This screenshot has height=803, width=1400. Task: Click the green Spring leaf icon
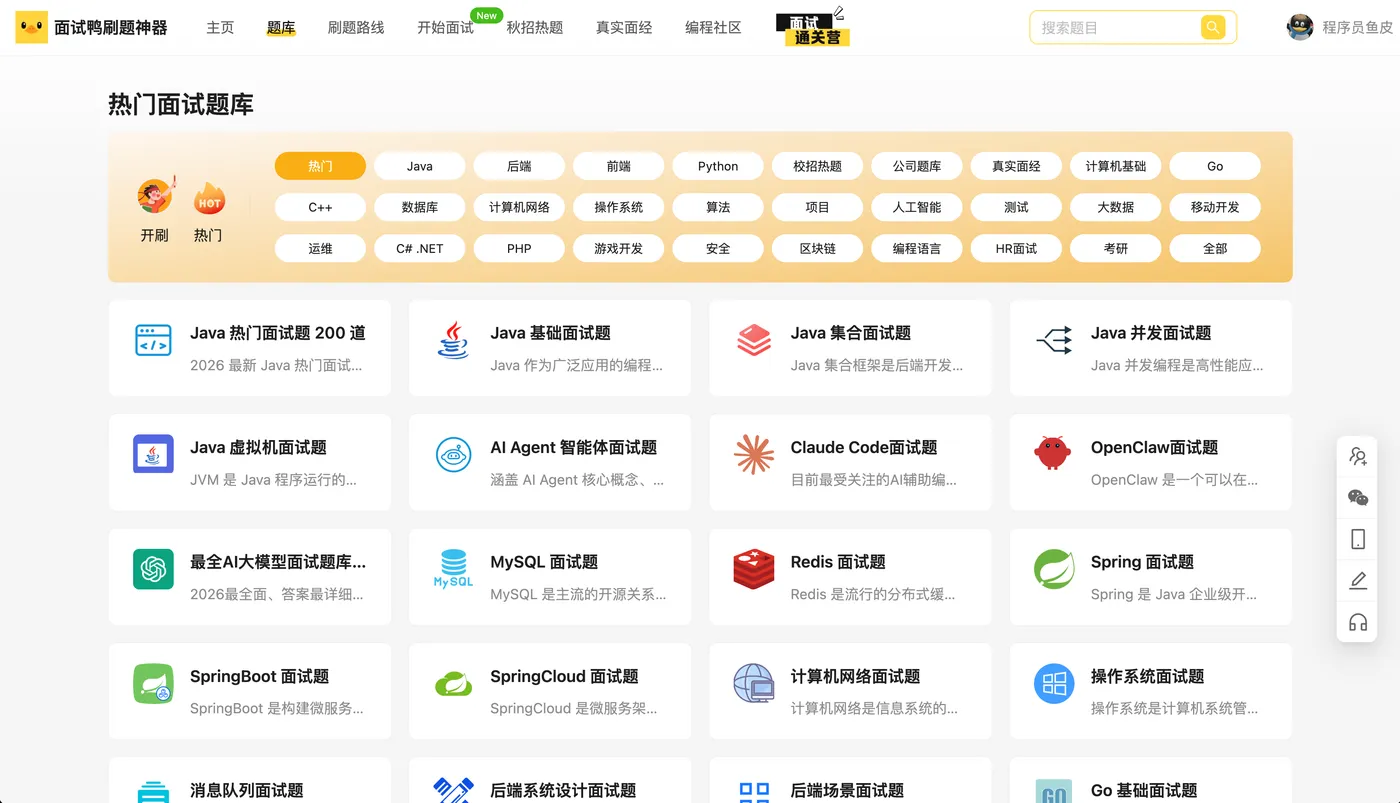click(1054, 569)
